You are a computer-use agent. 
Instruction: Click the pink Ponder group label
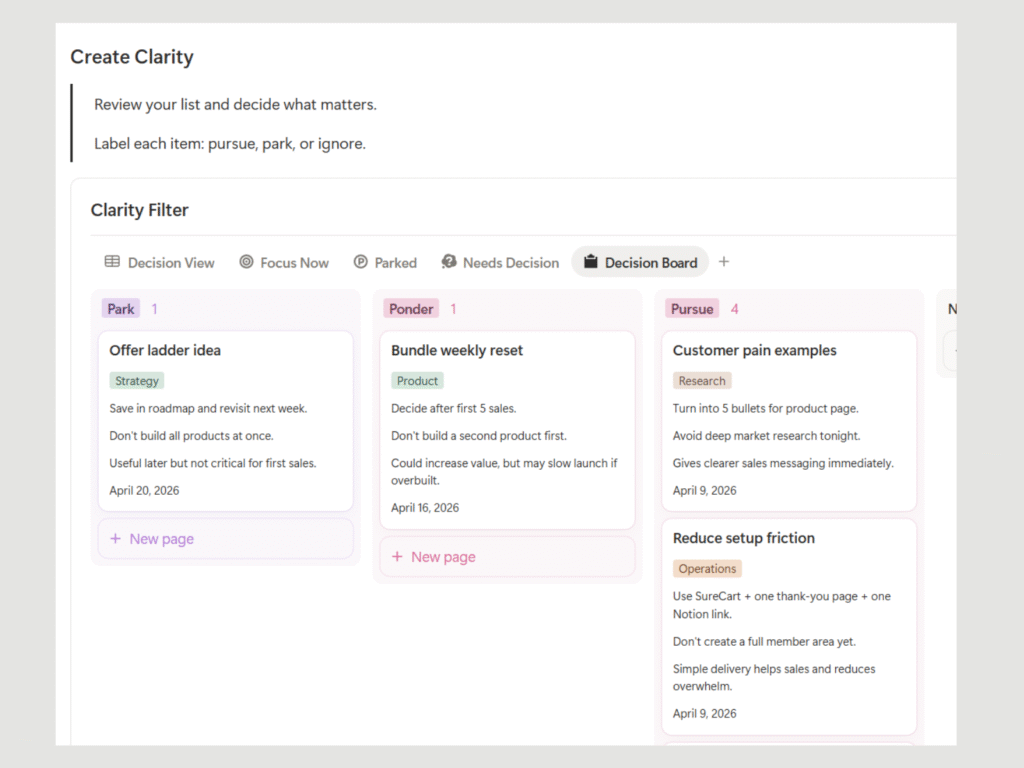tap(411, 309)
